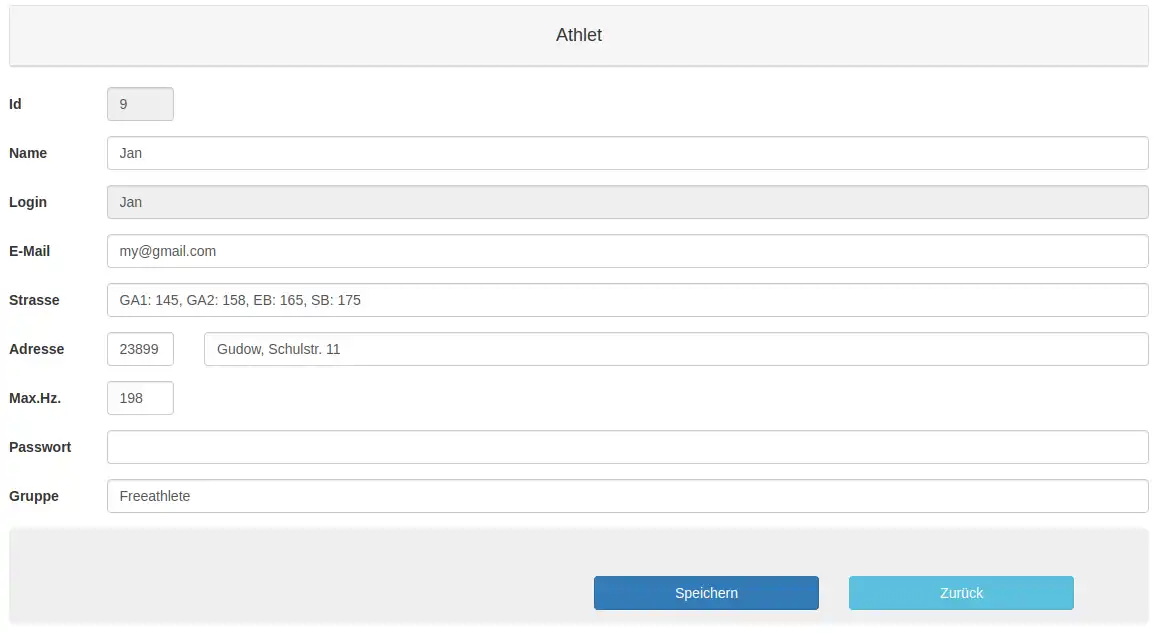Click the Max.Hz. field showing 198
Screen dimensions: 1158x633
(x=140, y=398)
